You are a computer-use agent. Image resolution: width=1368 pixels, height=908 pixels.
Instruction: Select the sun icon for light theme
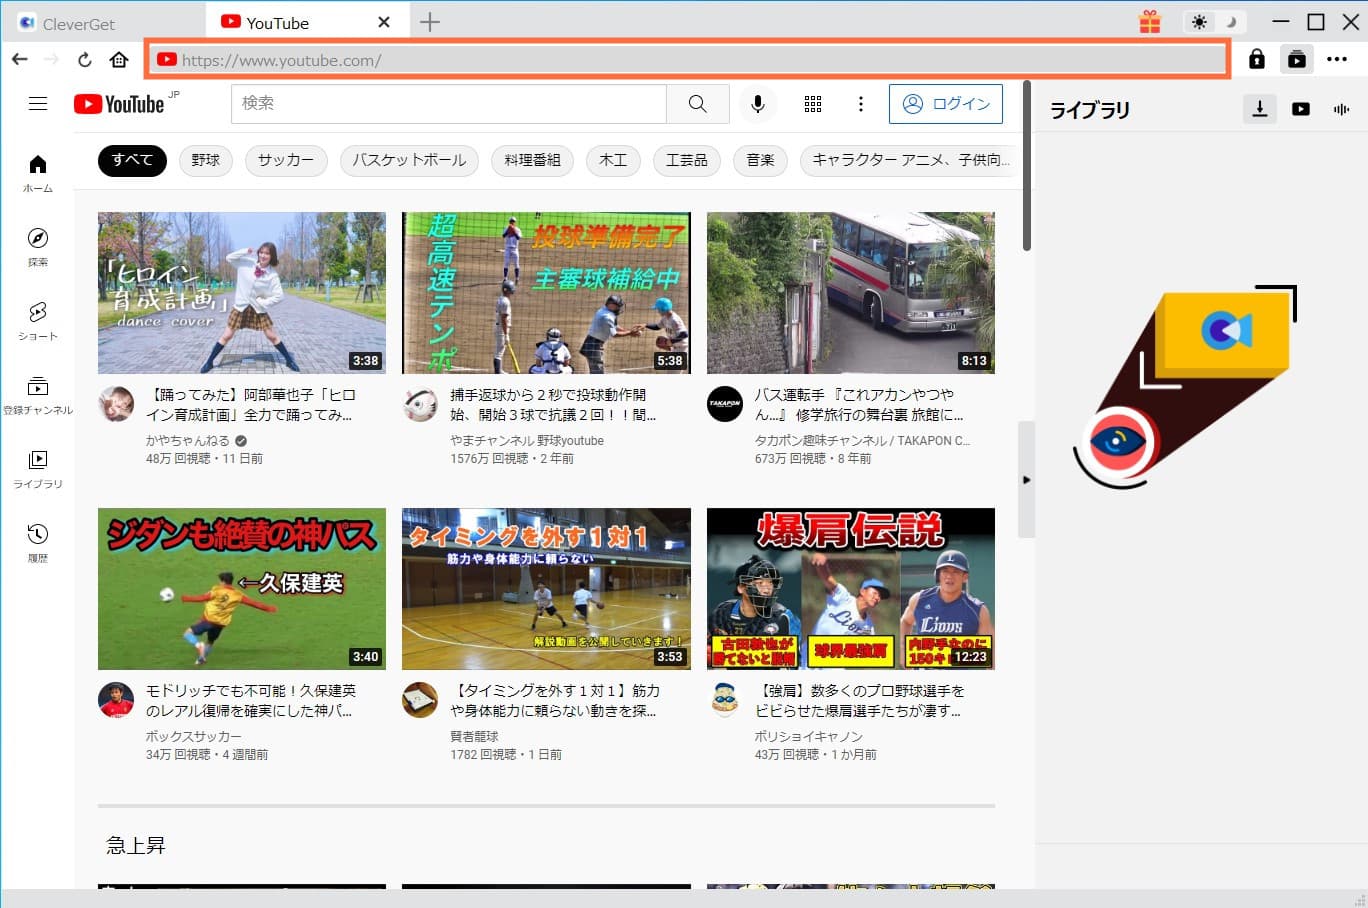coord(1199,21)
